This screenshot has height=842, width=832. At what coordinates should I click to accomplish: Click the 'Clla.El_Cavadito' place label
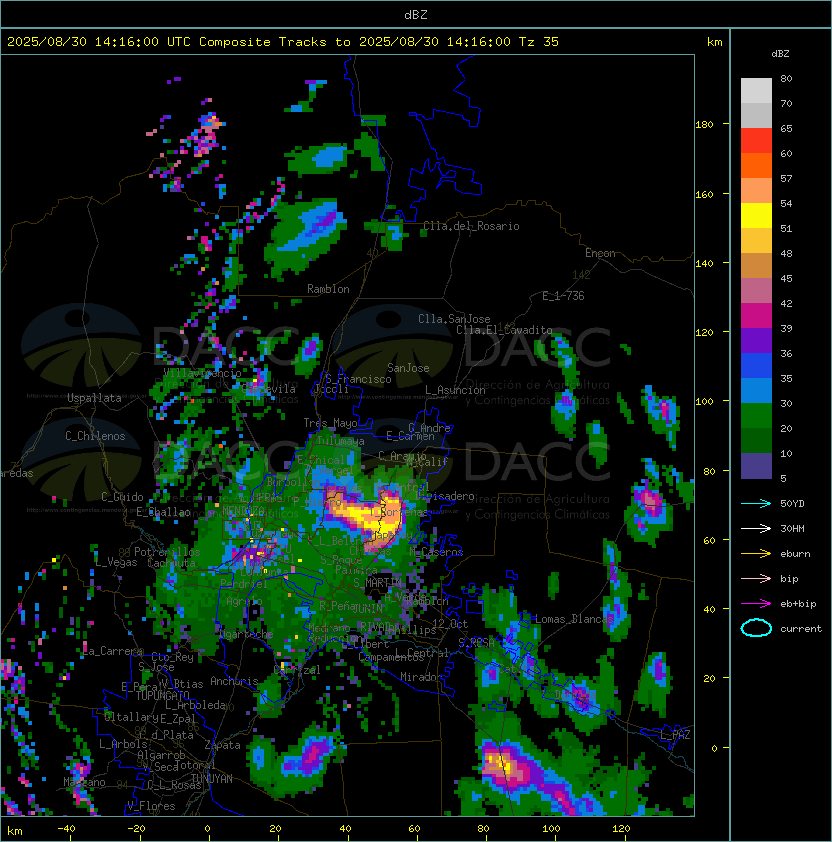point(504,330)
